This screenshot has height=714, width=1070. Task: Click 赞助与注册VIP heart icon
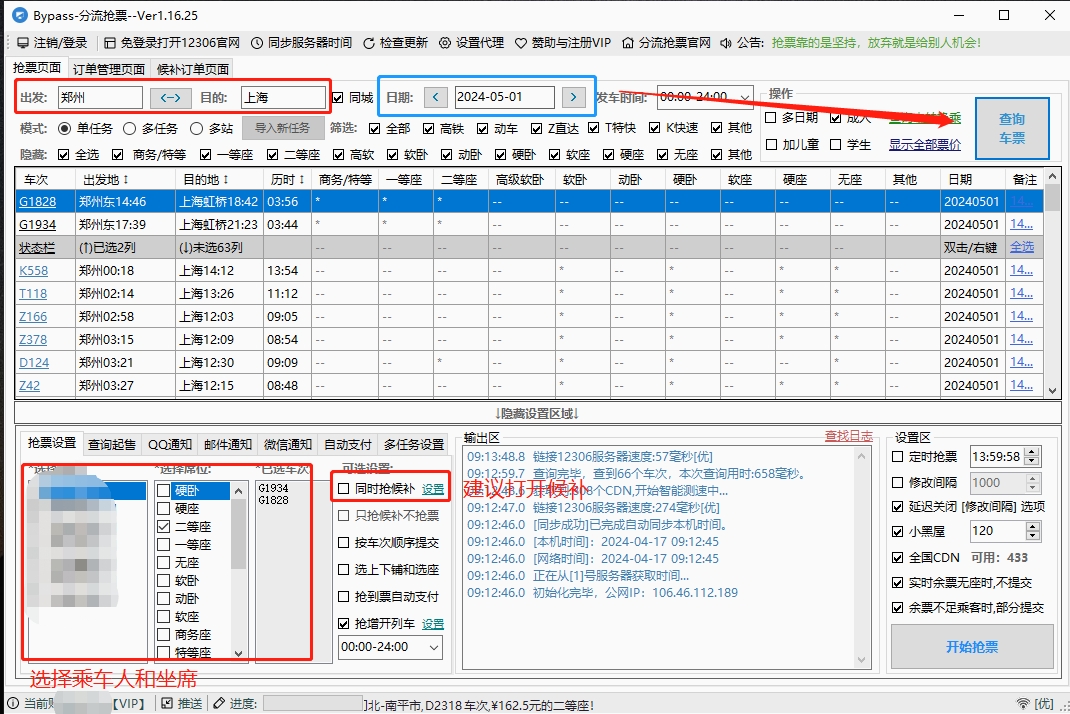(521, 43)
